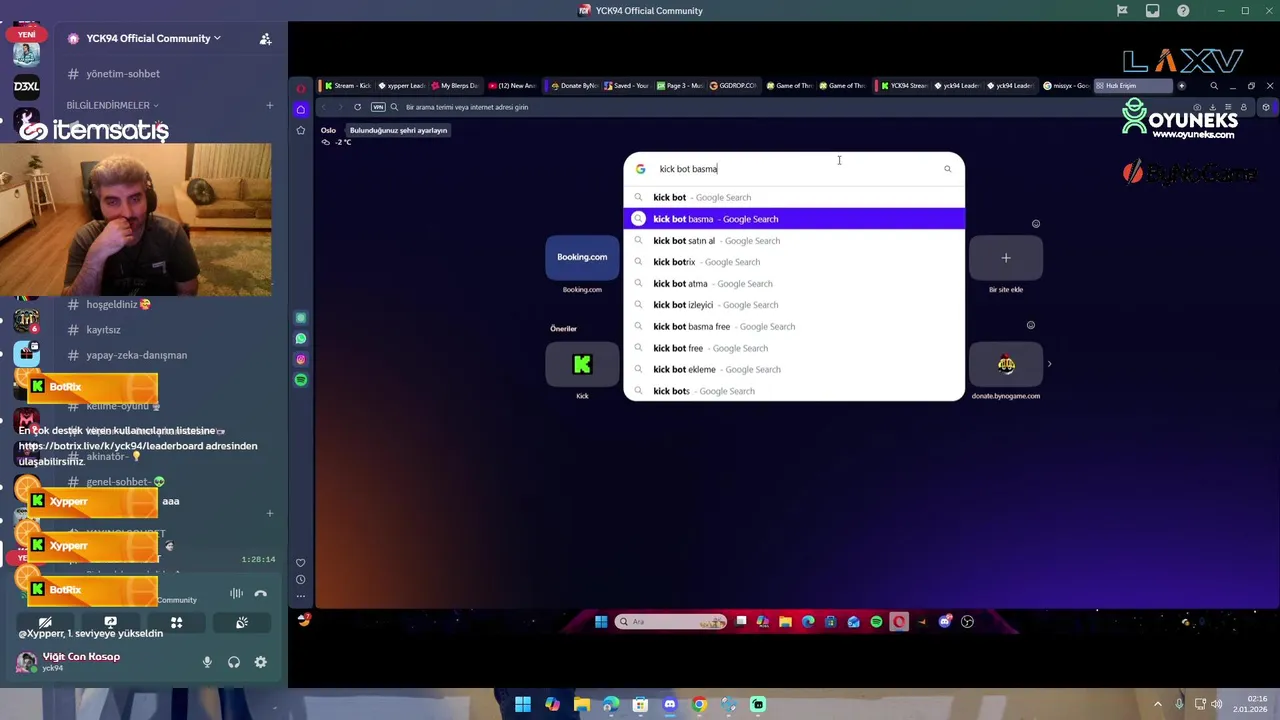Screen dimensions: 1280x720
Task: Open Instagram in Opera sidebar
Action: pyautogui.click(x=300, y=359)
